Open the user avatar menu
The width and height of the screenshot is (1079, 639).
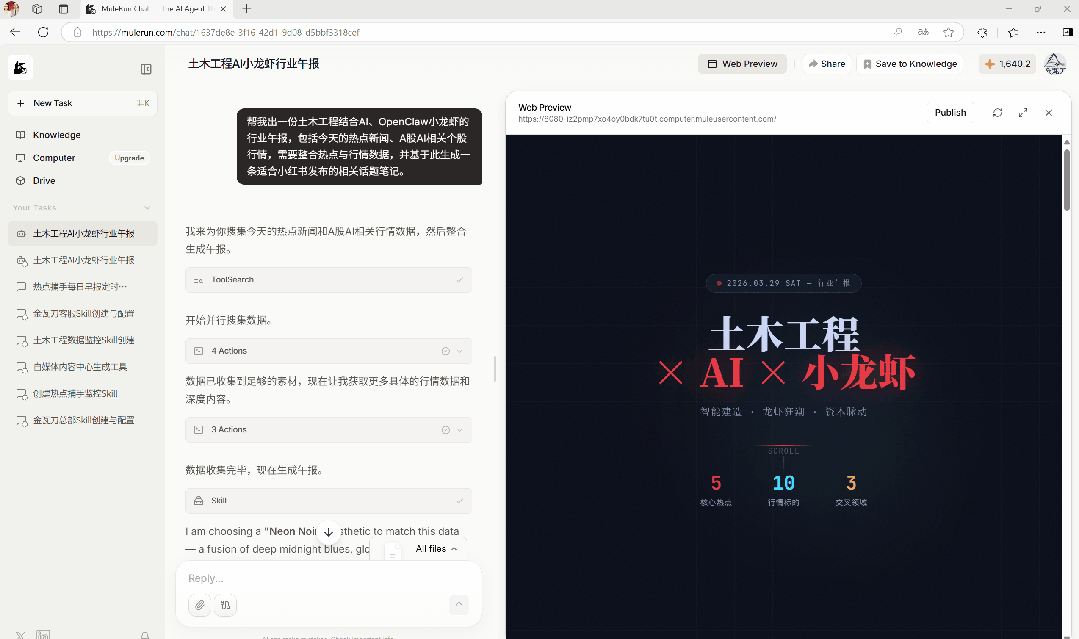coord(1055,64)
